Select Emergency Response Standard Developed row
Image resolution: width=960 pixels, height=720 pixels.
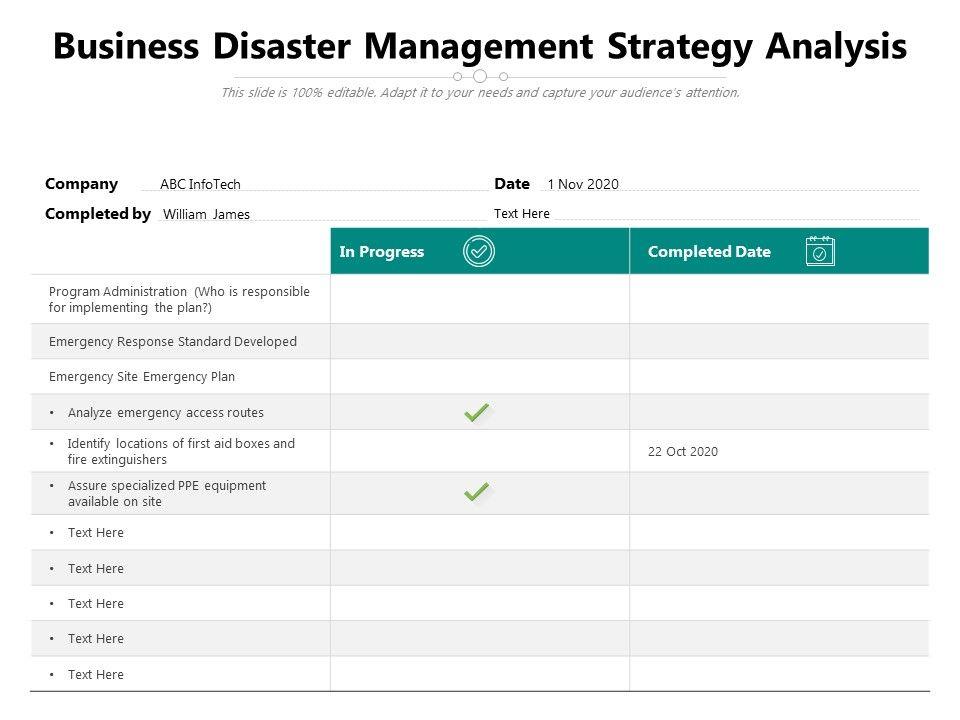[x=173, y=341]
